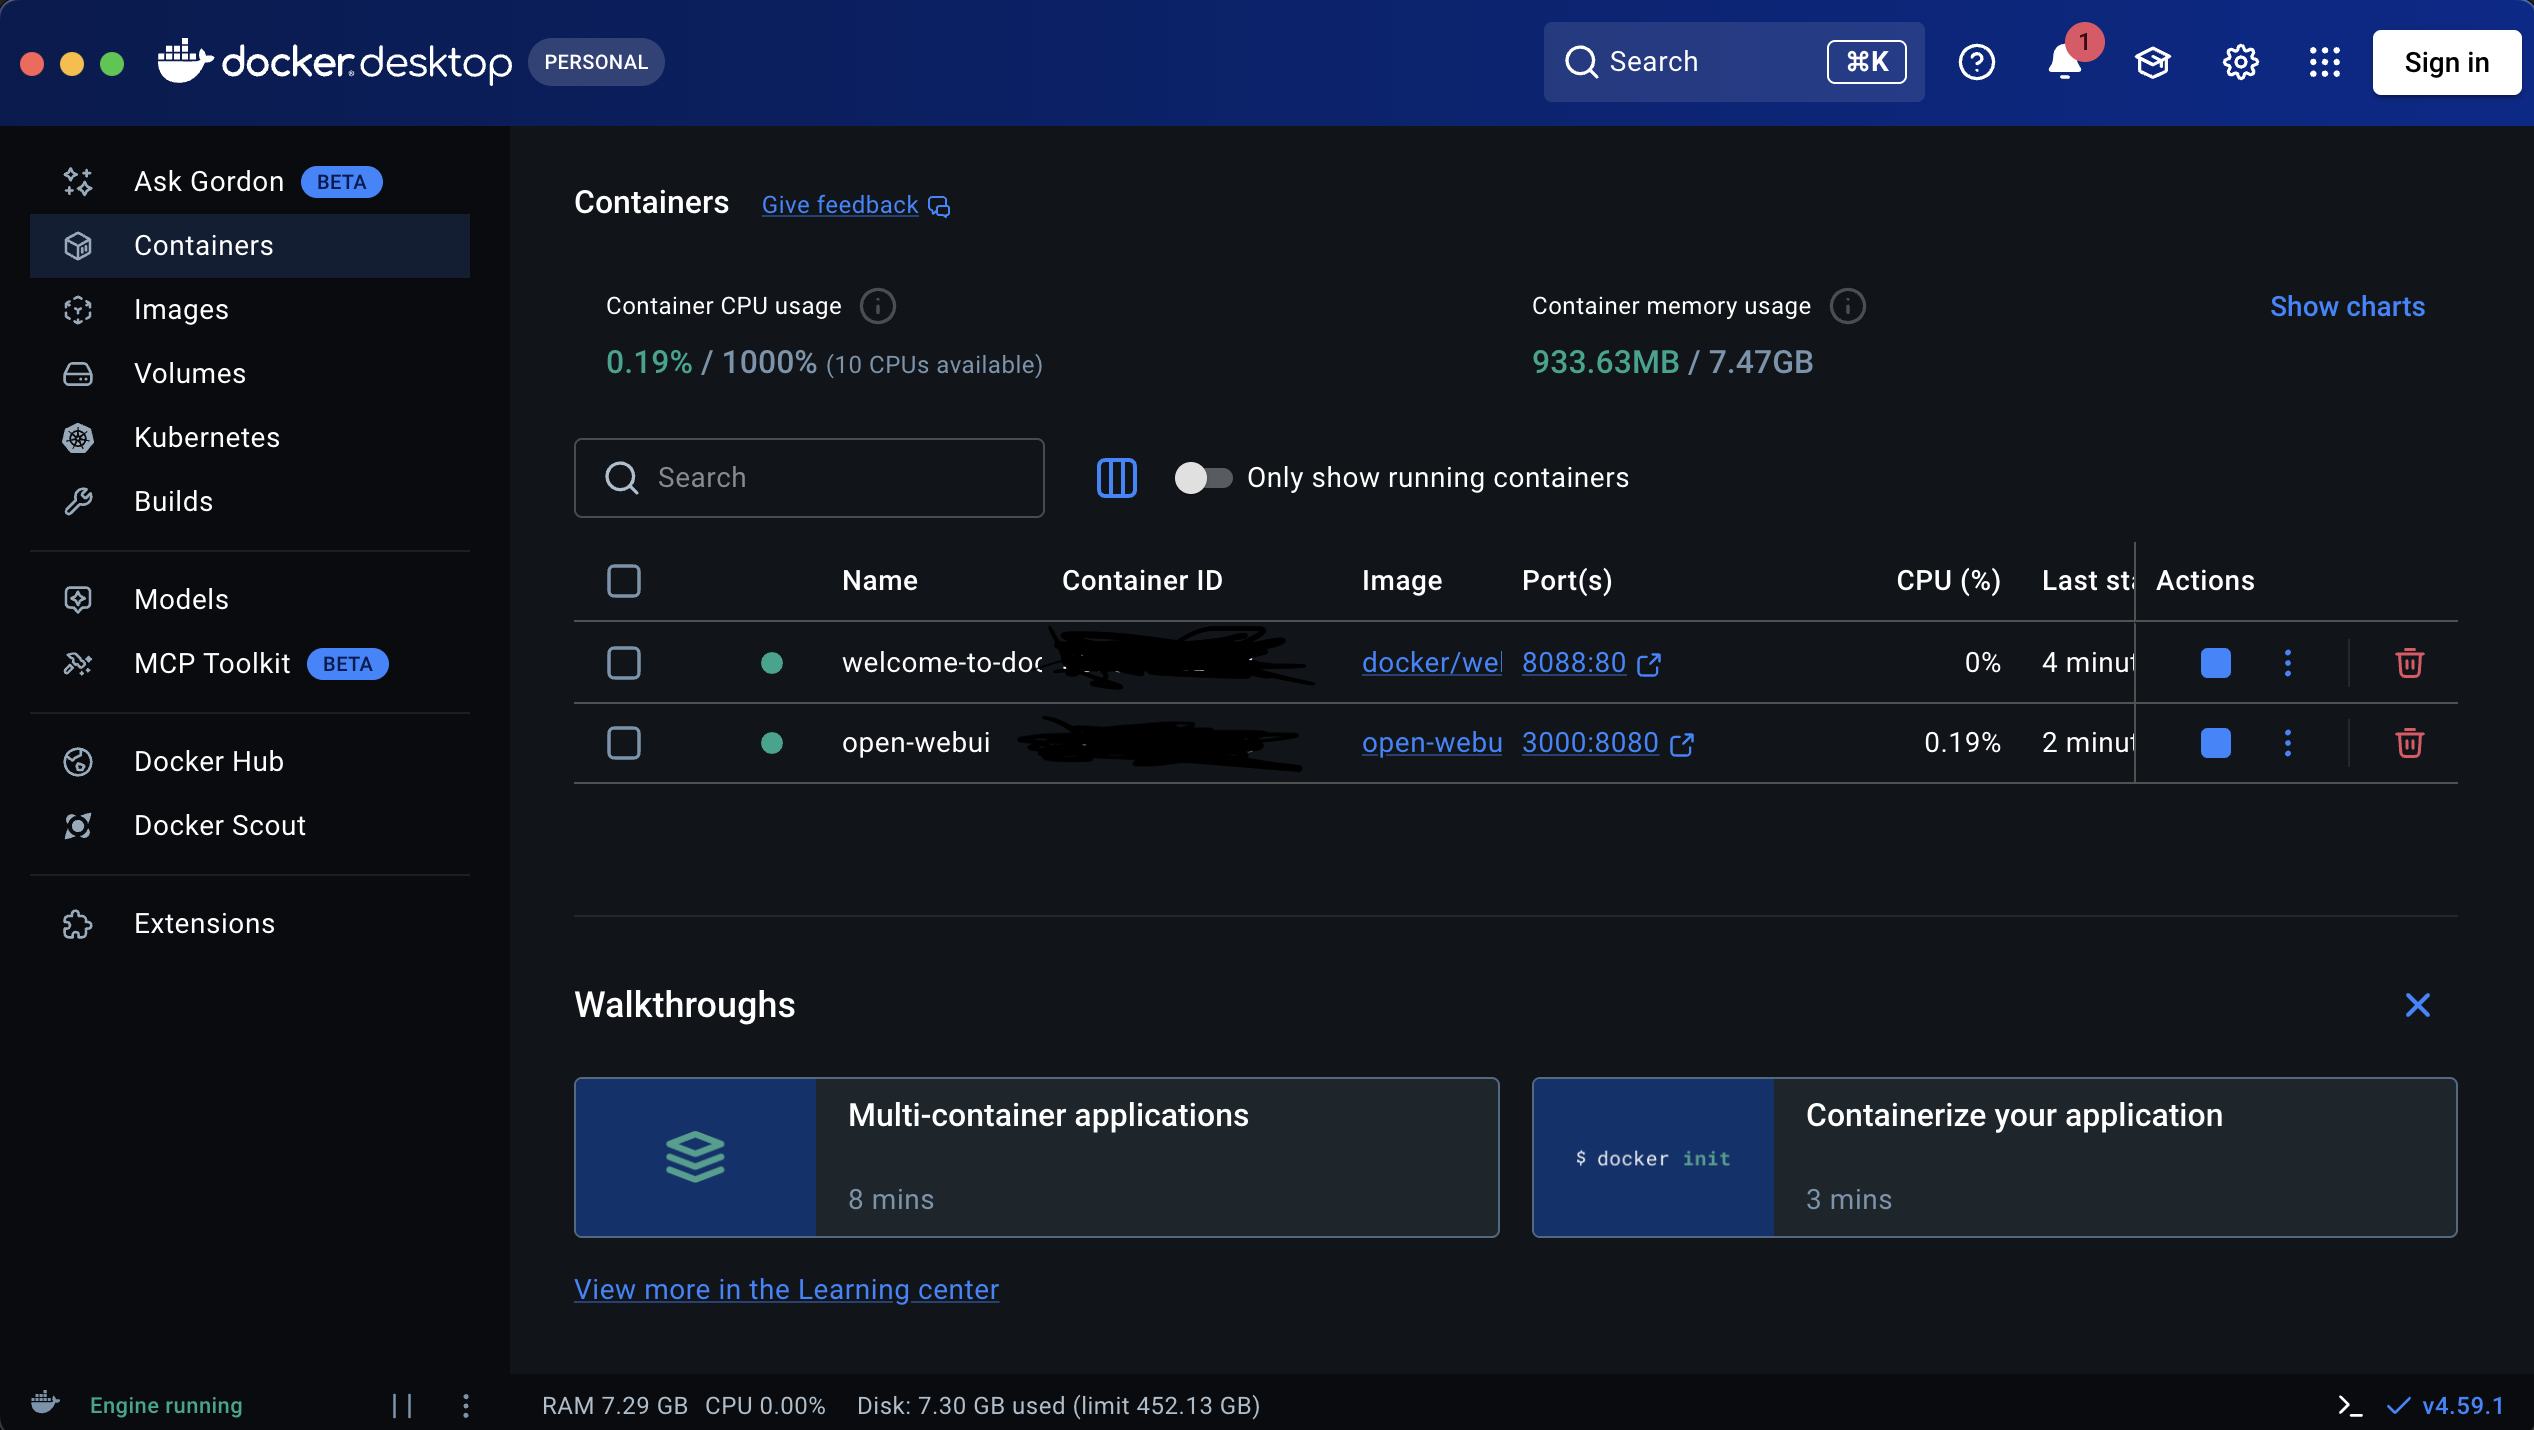Select the Images section in the sidebar

pos(180,310)
